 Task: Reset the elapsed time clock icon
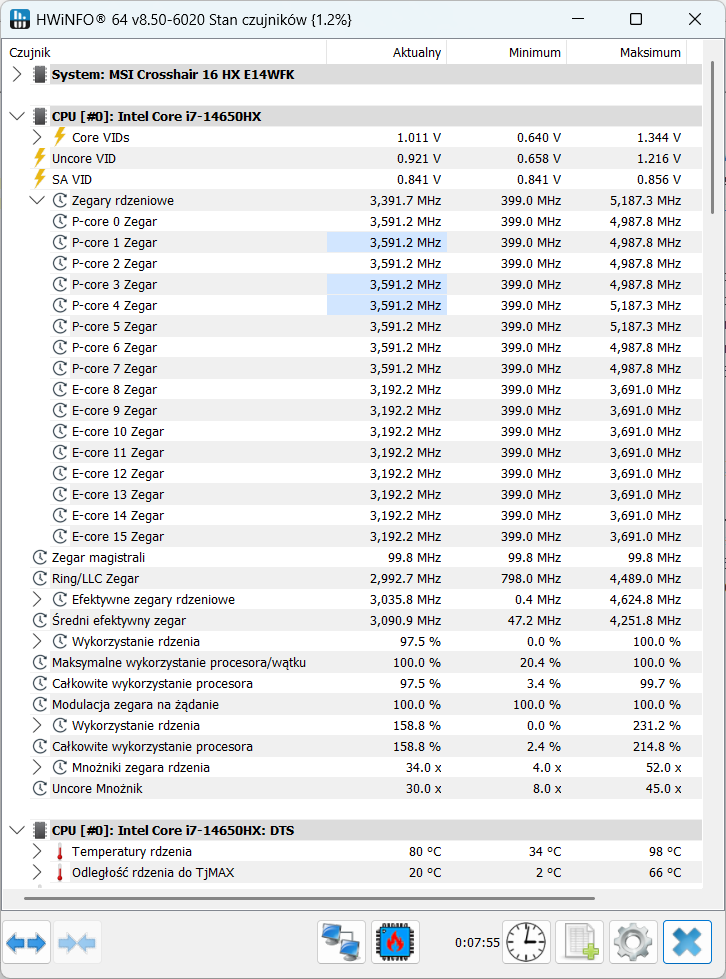tap(526, 942)
